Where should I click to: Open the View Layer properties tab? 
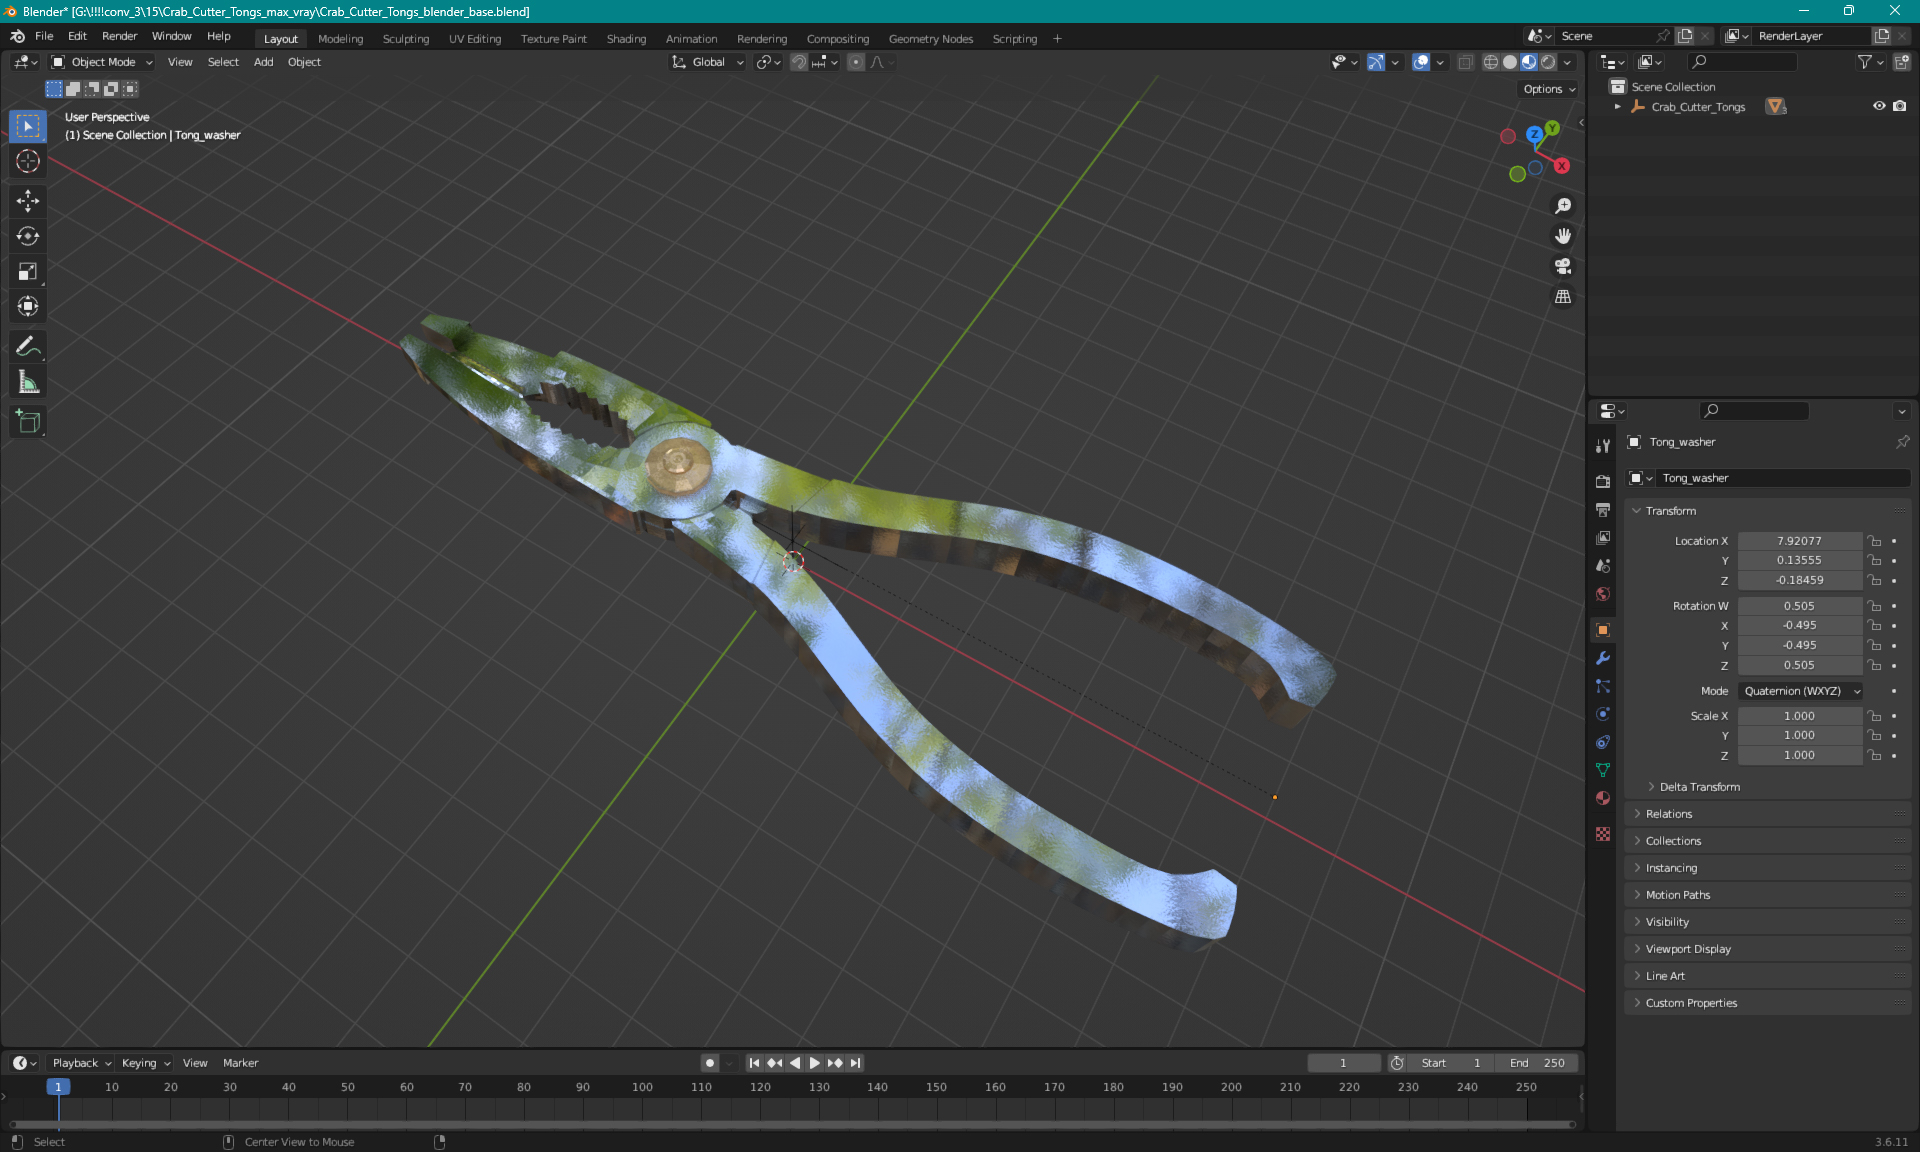1603,537
